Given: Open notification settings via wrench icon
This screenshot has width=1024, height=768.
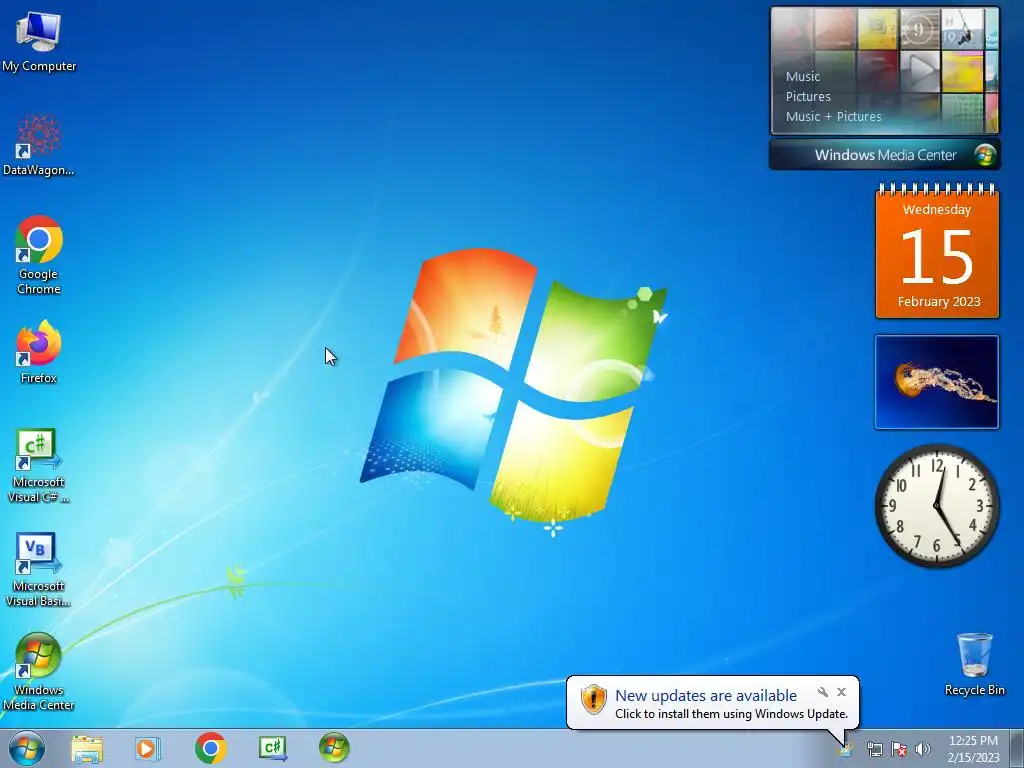Looking at the screenshot, I should tap(823, 692).
